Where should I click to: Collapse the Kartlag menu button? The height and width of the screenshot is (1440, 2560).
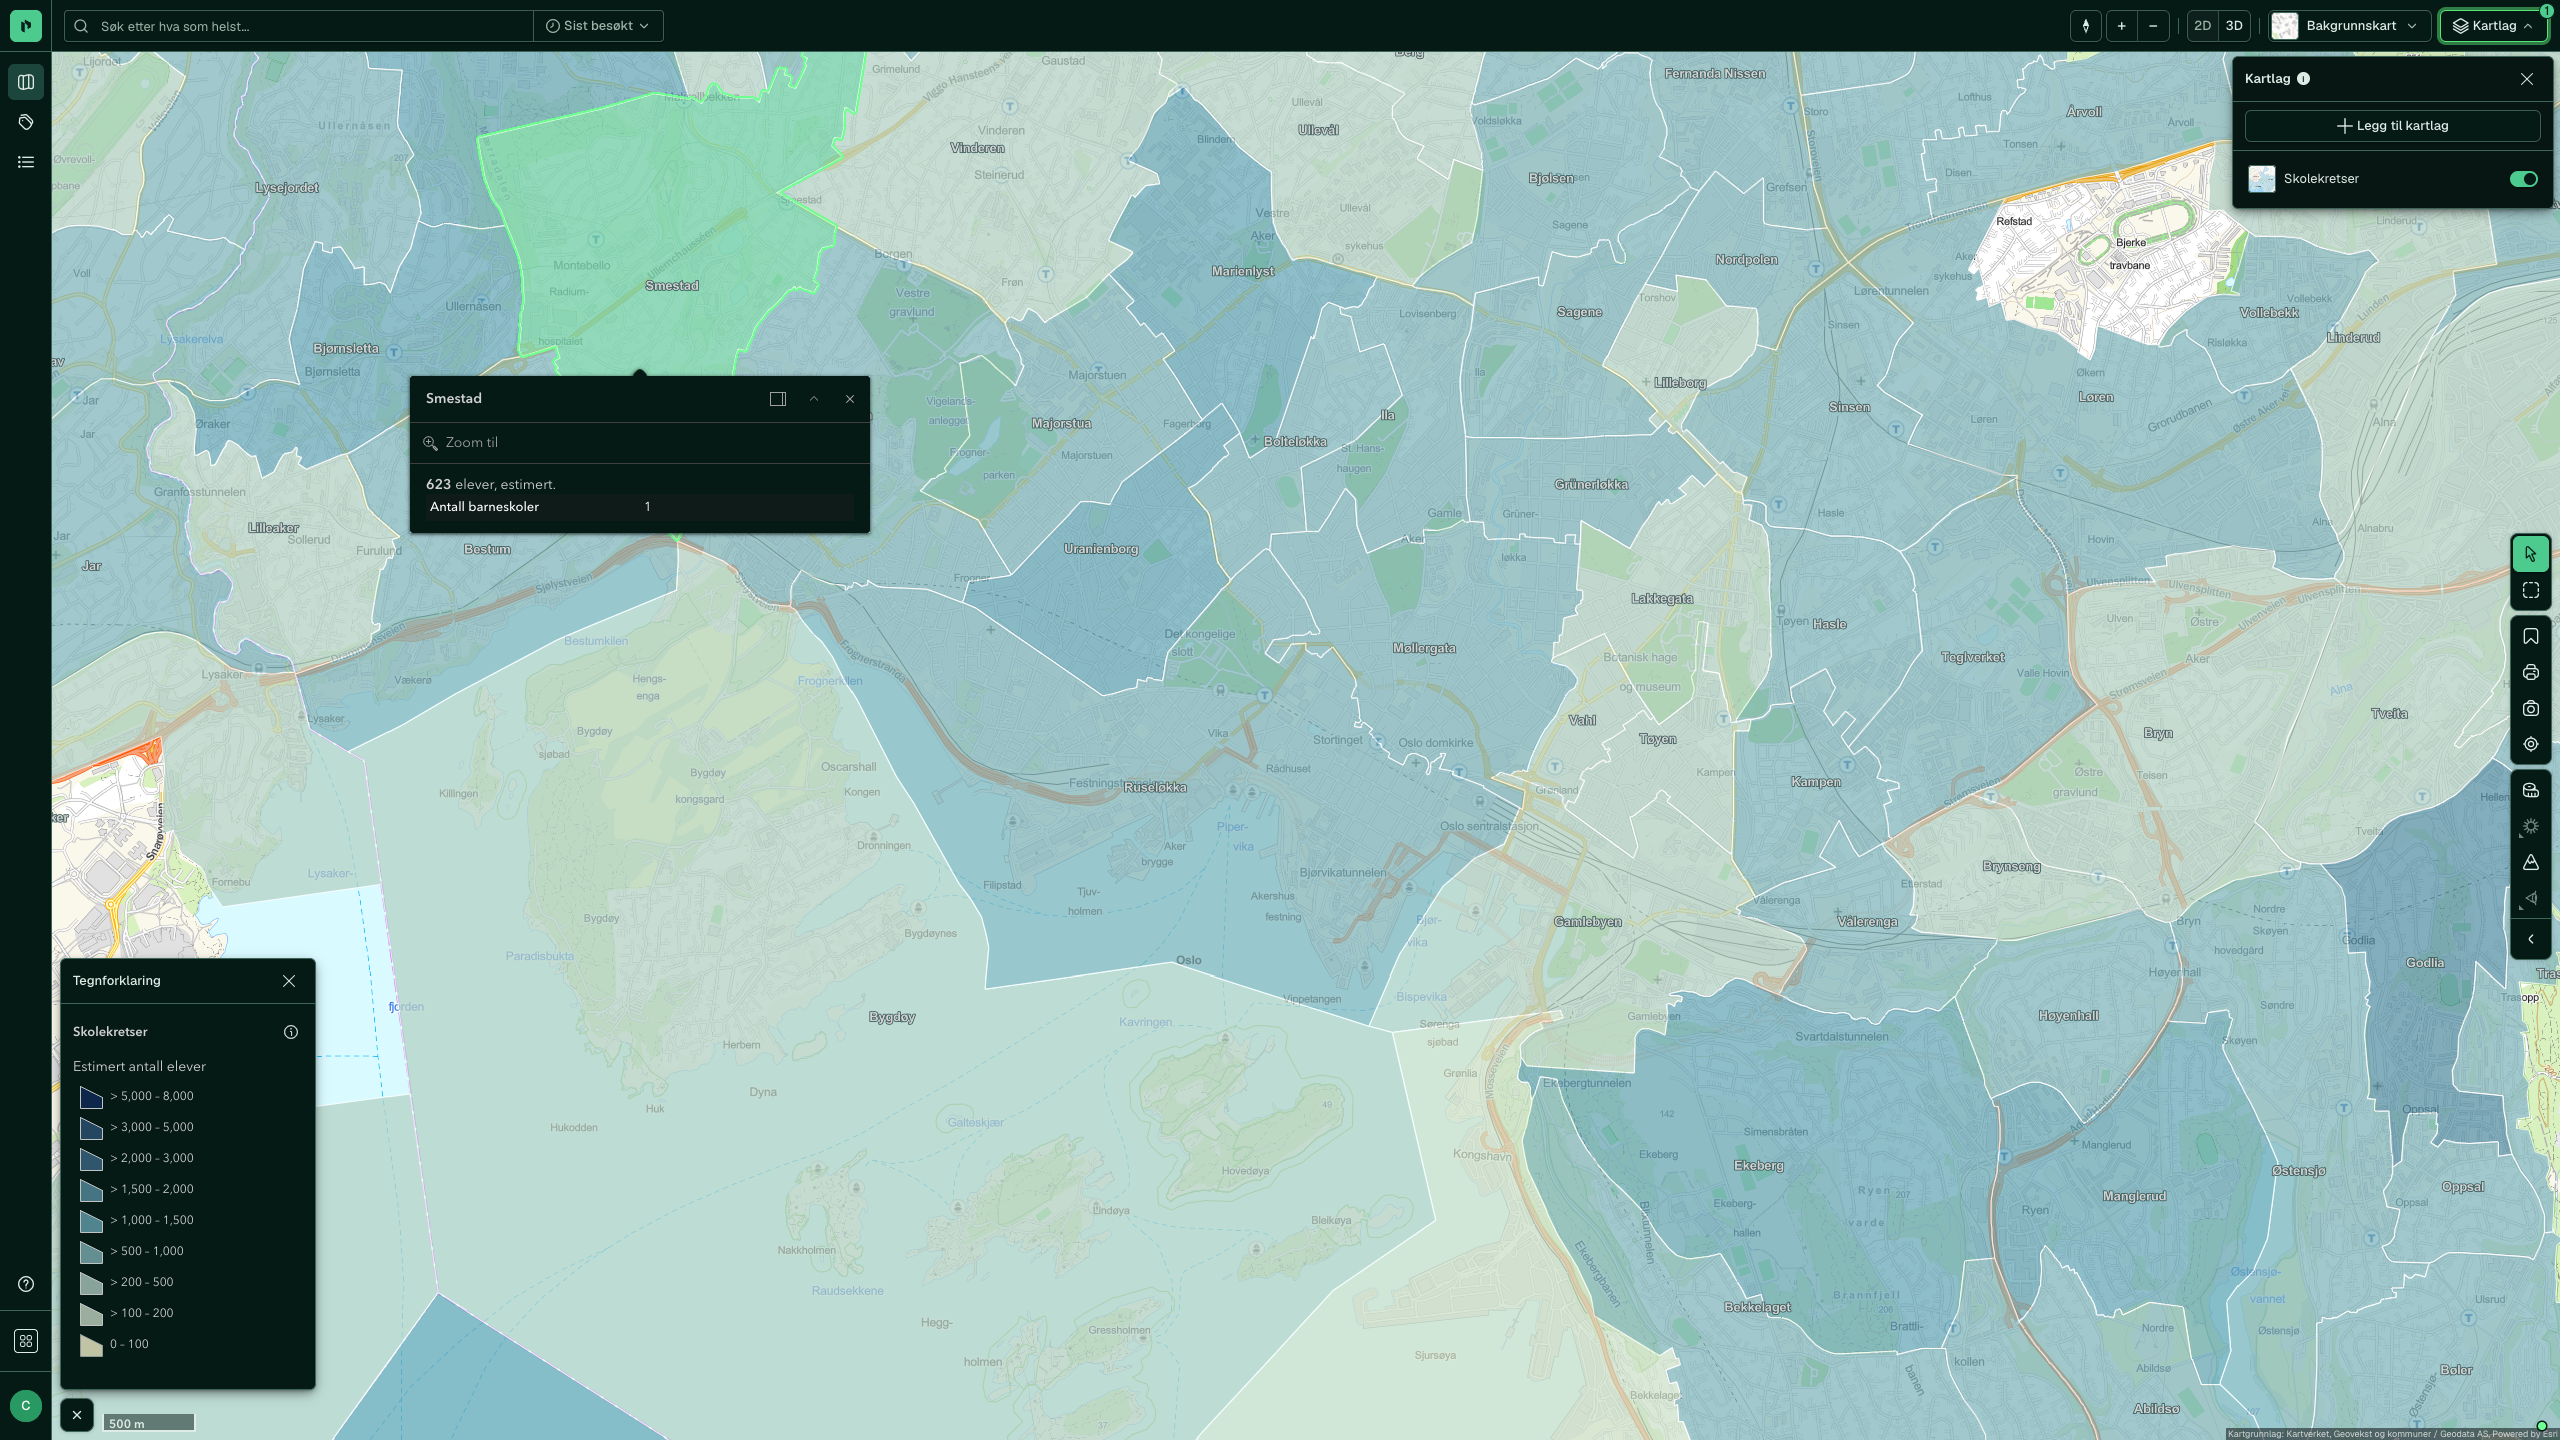pos(2493,26)
